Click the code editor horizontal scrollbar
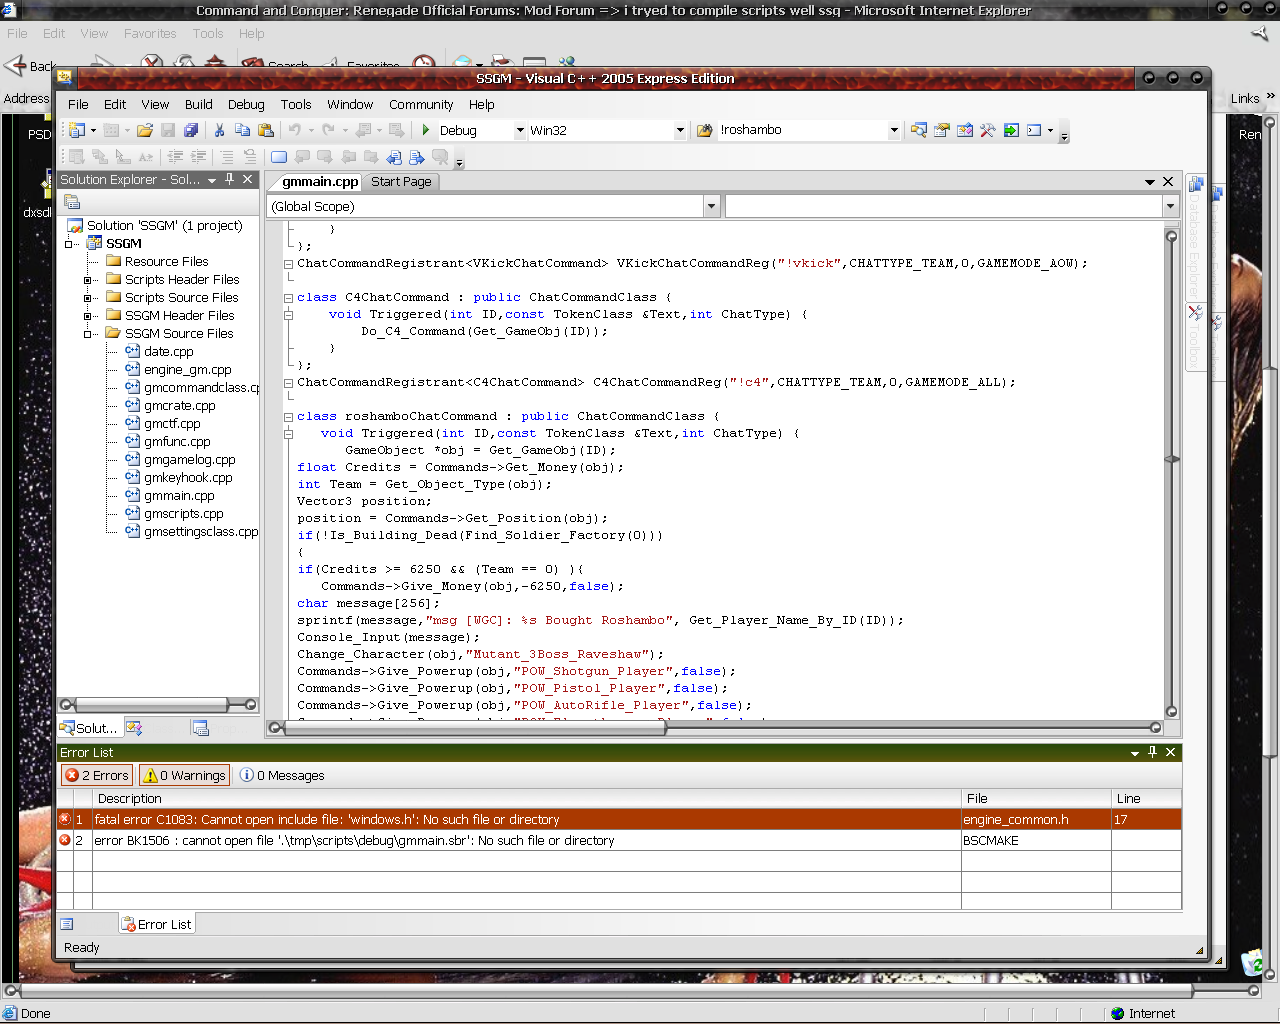 tap(475, 728)
